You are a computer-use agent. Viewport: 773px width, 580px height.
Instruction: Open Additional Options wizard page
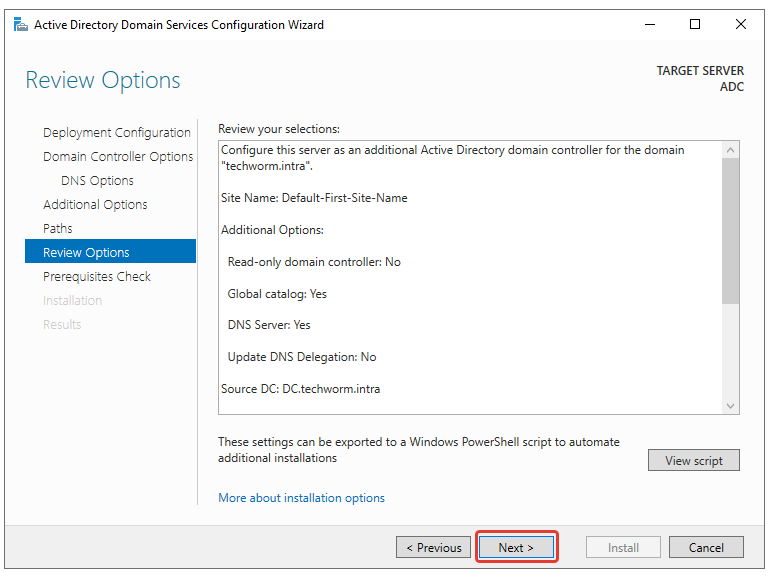click(95, 205)
